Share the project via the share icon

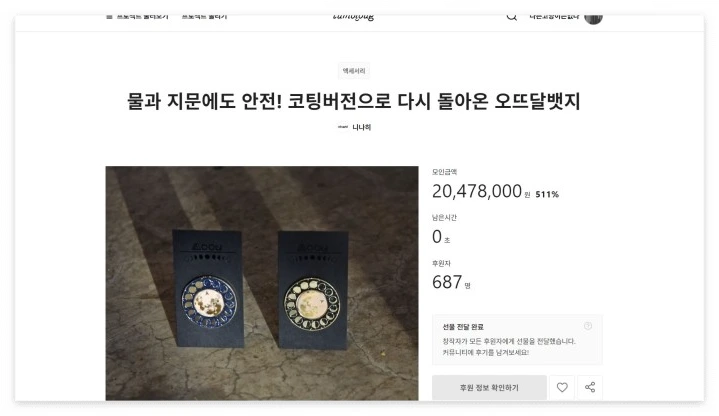click(590, 387)
